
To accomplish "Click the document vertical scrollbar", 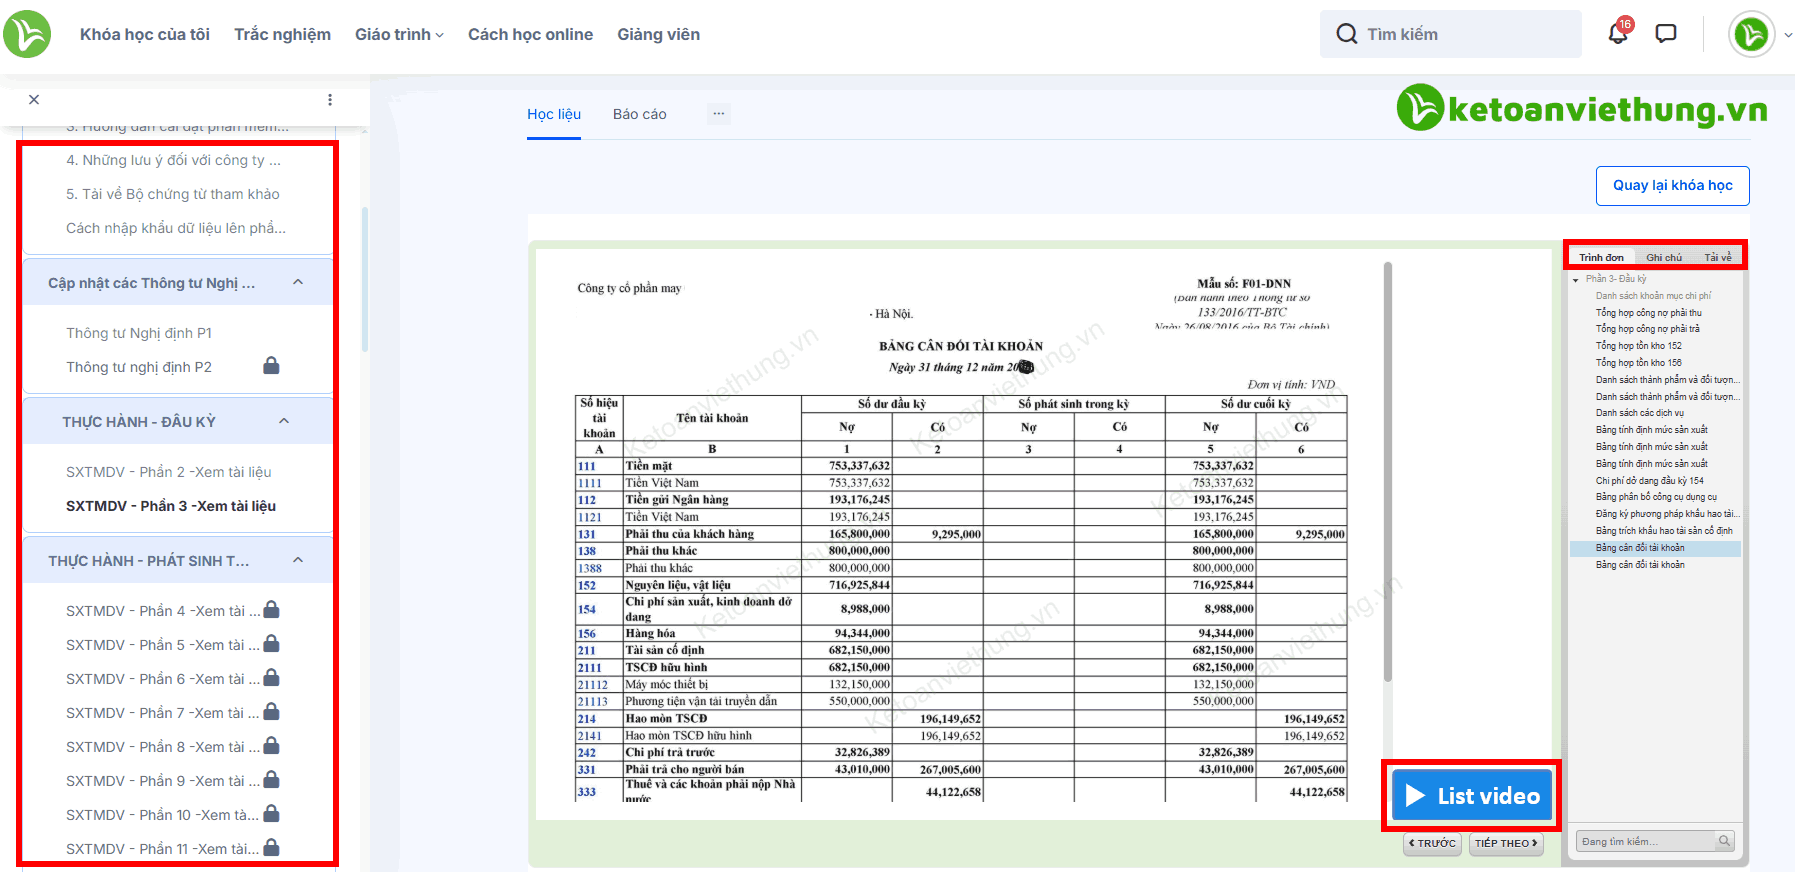I will (1387, 470).
